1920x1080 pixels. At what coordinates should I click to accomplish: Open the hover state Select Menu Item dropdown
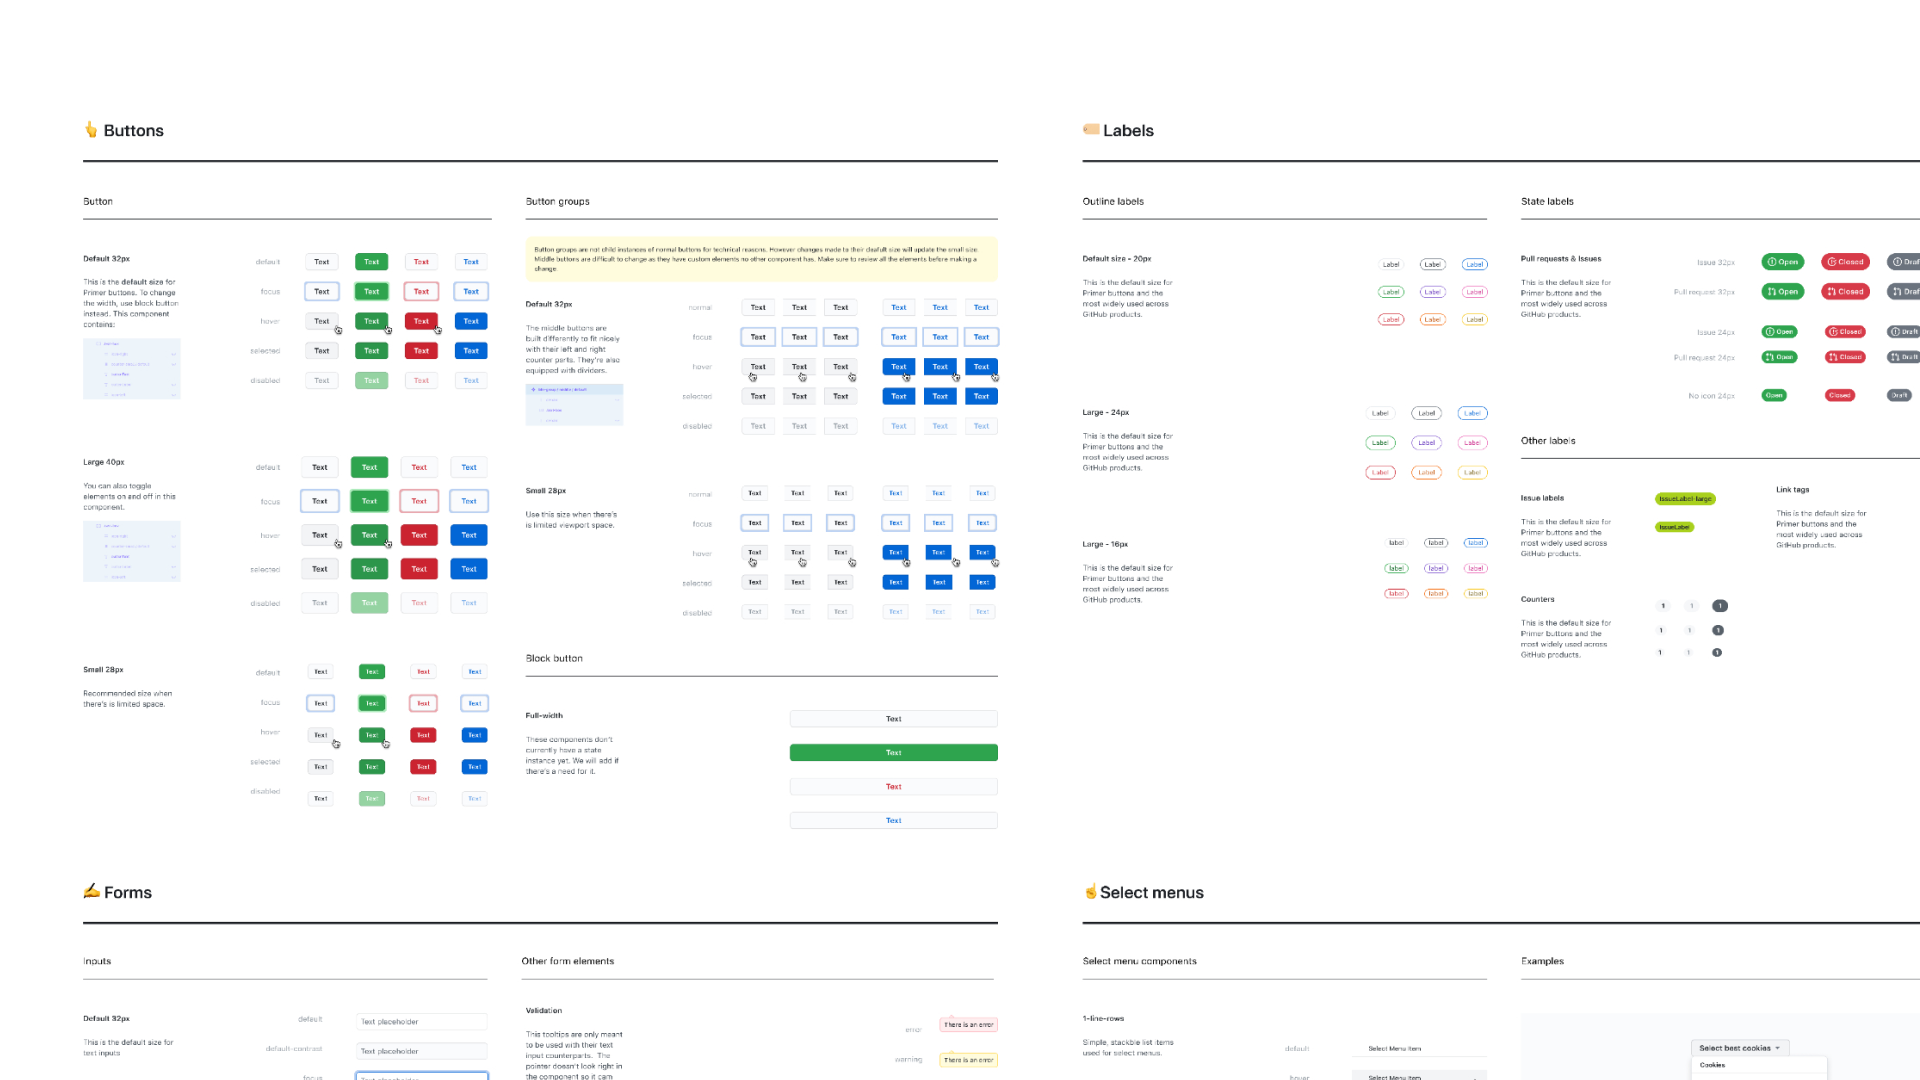click(x=1419, y=1077)
